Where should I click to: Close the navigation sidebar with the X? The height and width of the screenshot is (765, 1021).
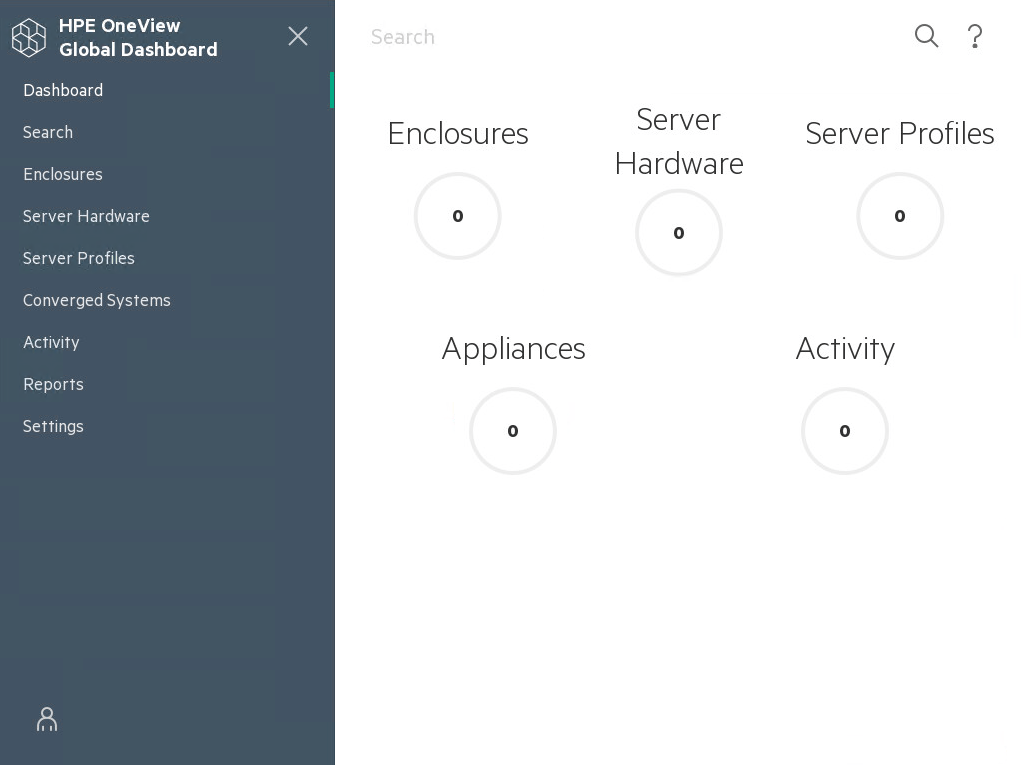[x=298, y=36]
